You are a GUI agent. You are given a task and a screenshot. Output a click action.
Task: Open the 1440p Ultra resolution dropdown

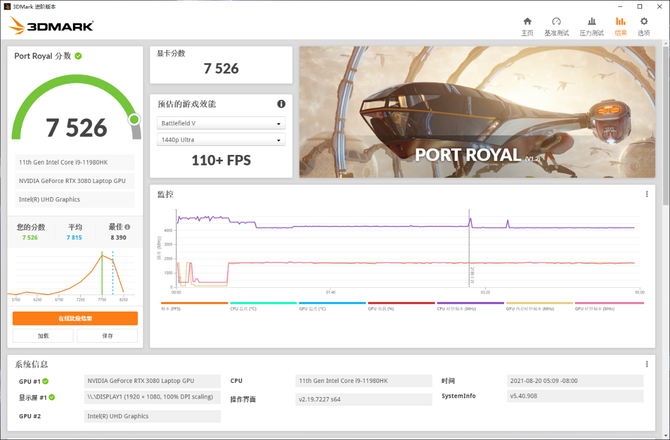[221, 140]
